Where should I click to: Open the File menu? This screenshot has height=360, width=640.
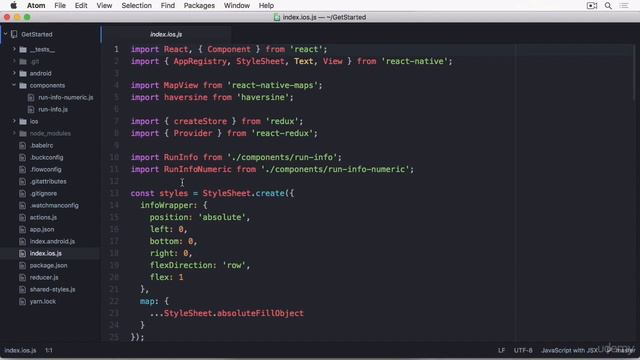point(60,5)
